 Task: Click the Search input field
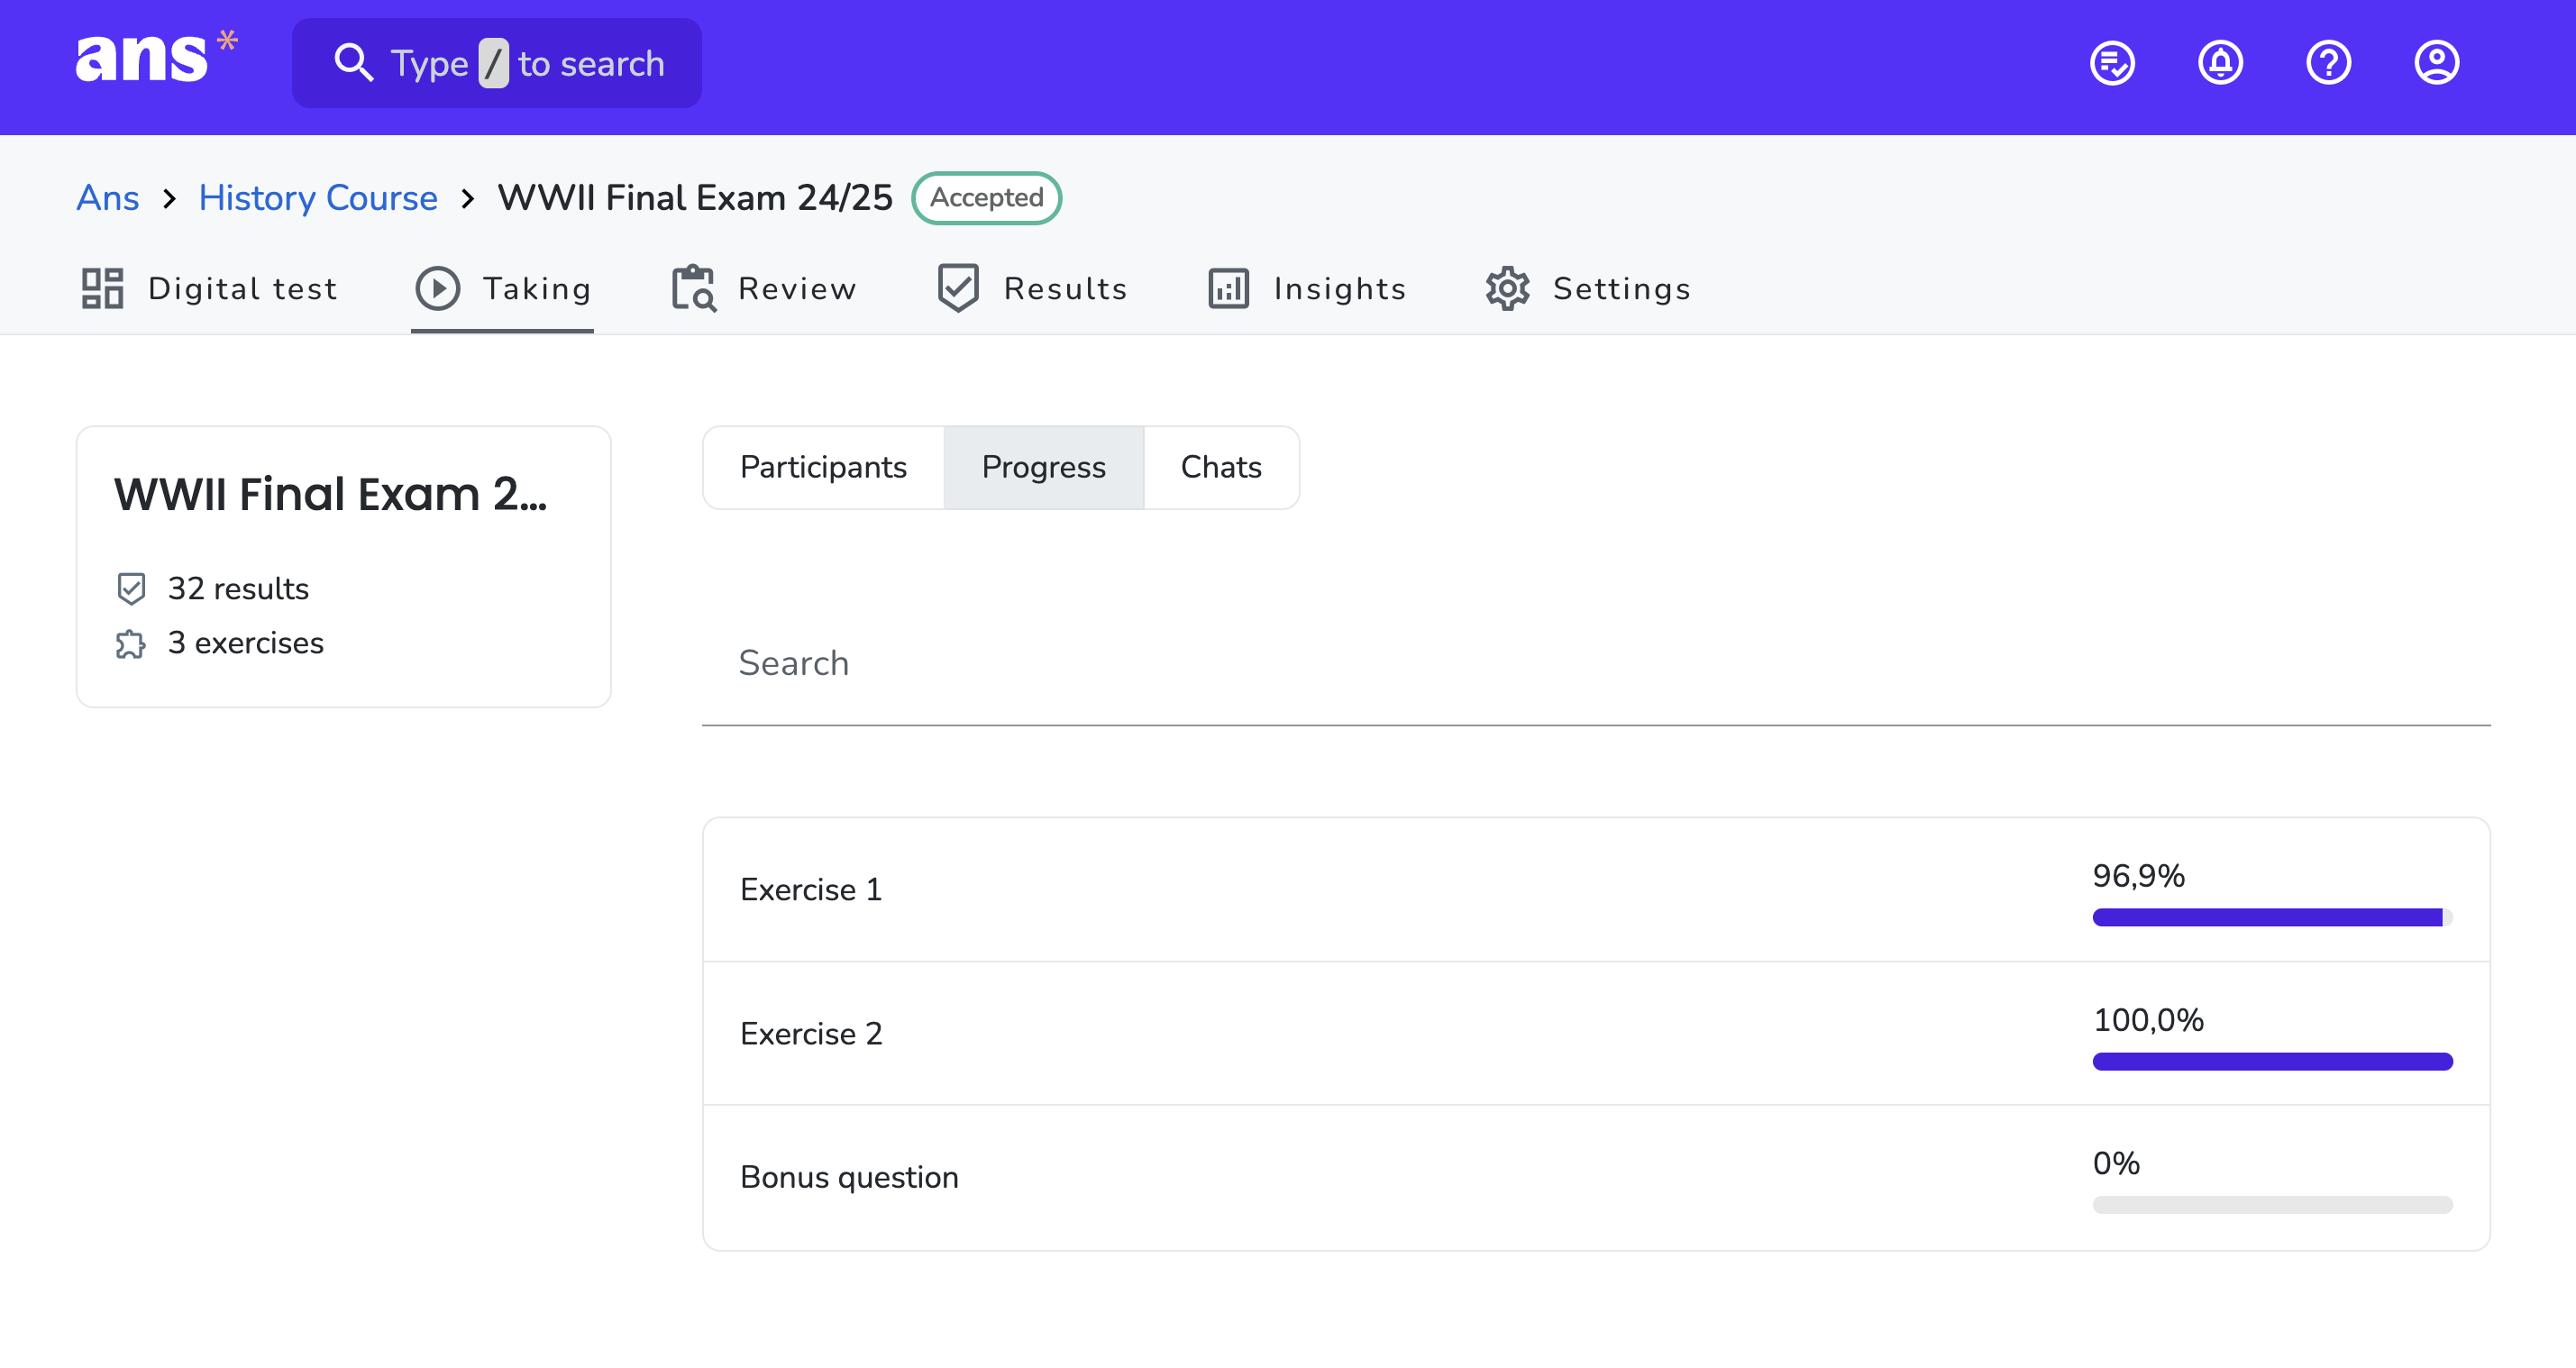(1596, 664)
